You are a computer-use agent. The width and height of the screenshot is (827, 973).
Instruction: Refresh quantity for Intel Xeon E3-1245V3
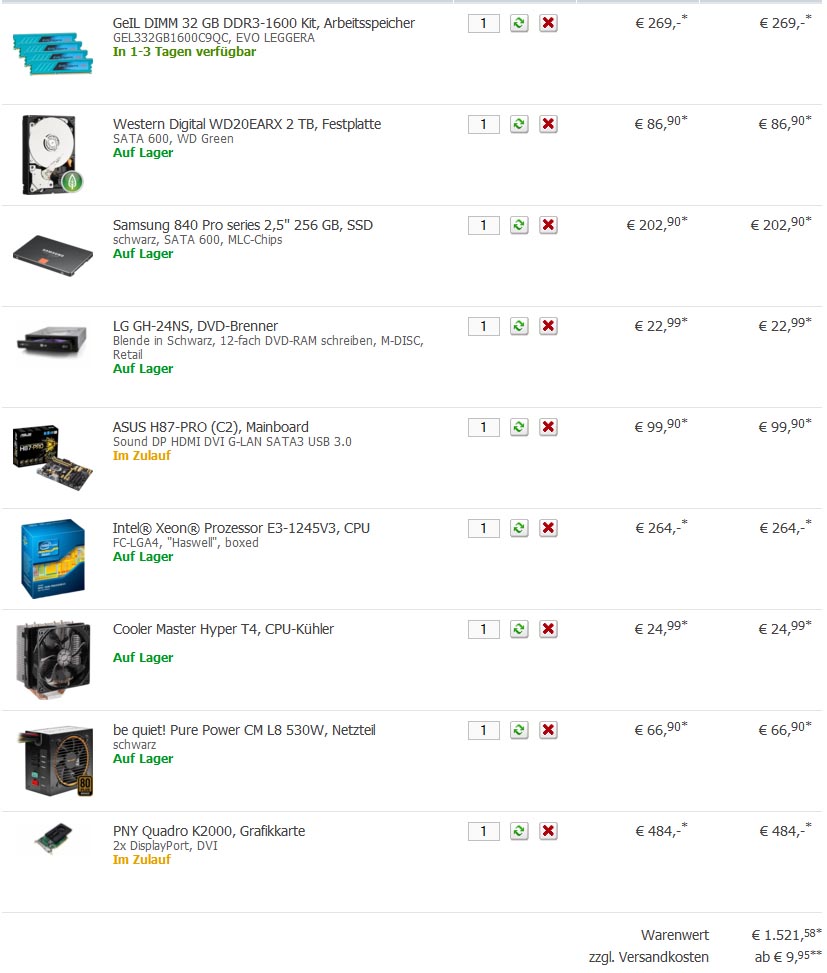(519, 529)
